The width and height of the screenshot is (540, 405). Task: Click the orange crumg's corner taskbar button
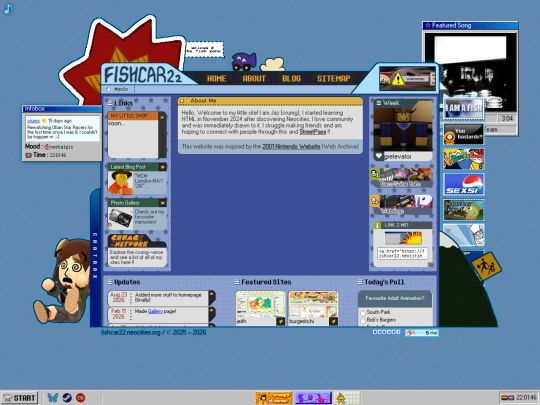coord(273,398)
